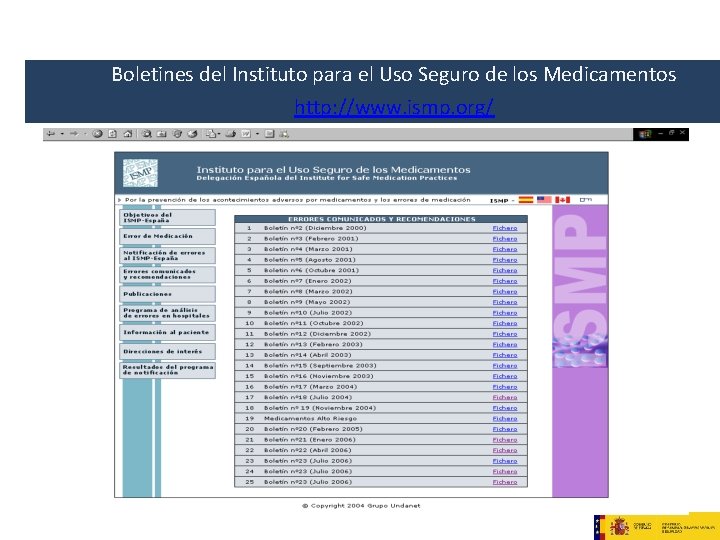Open the Mail icon dropdown arrow
The height and width of the screenshot is (540, 720).
[x=219, y=134]
